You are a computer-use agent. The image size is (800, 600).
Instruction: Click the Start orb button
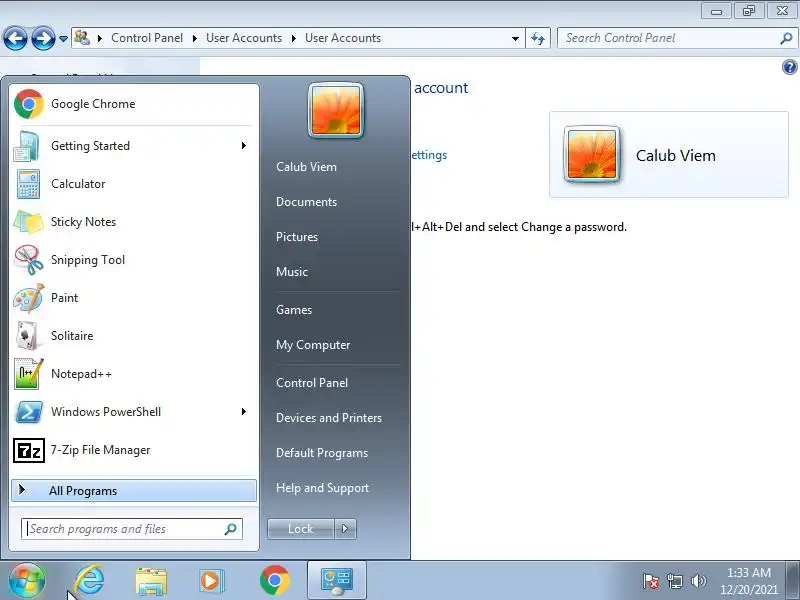27,580
